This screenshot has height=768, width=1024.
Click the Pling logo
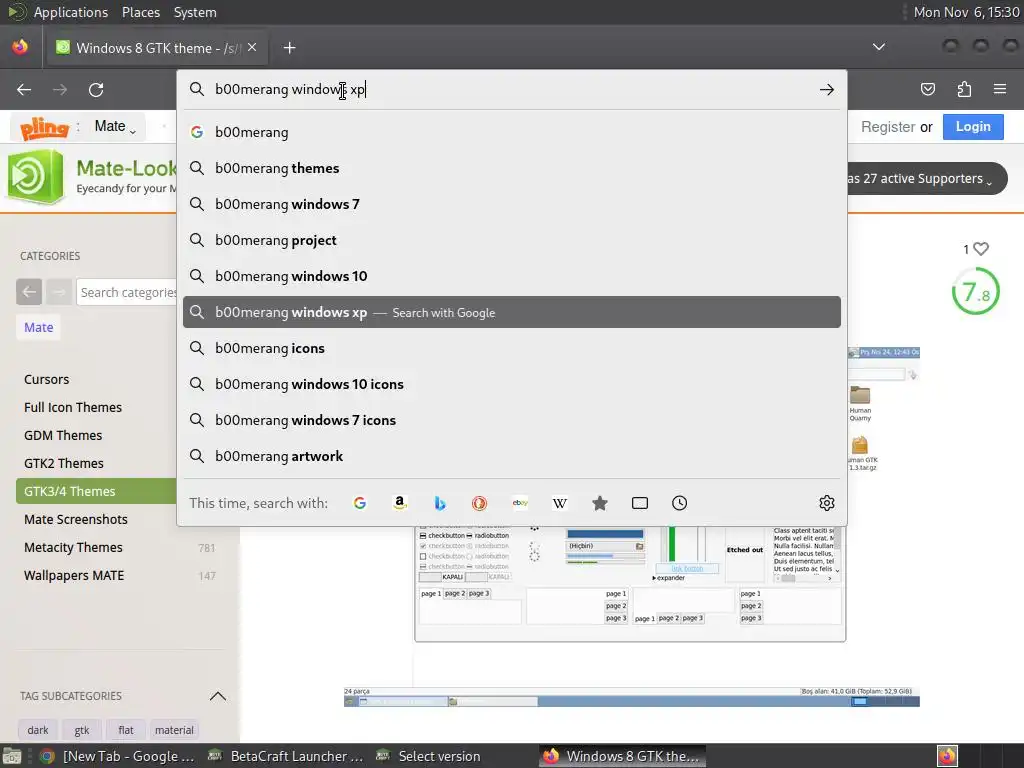44,127
